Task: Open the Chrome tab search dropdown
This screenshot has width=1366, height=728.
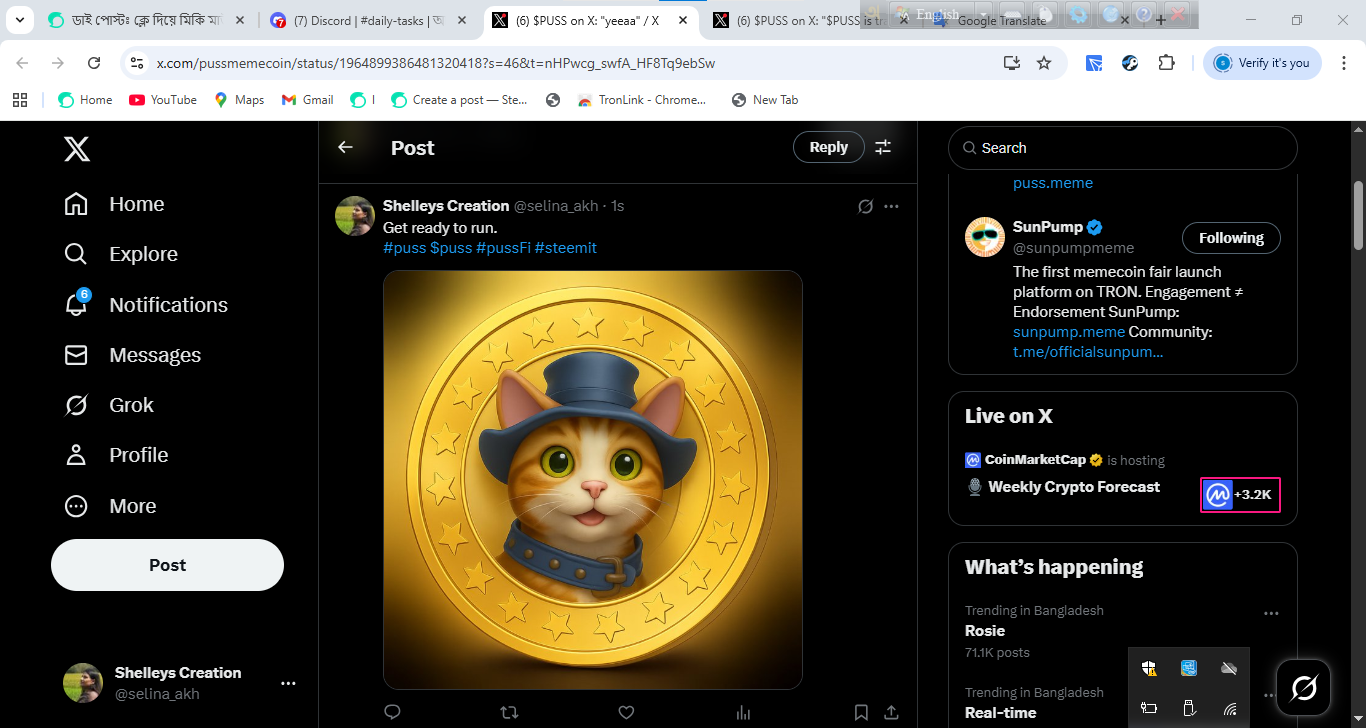Action: (19, 20)
